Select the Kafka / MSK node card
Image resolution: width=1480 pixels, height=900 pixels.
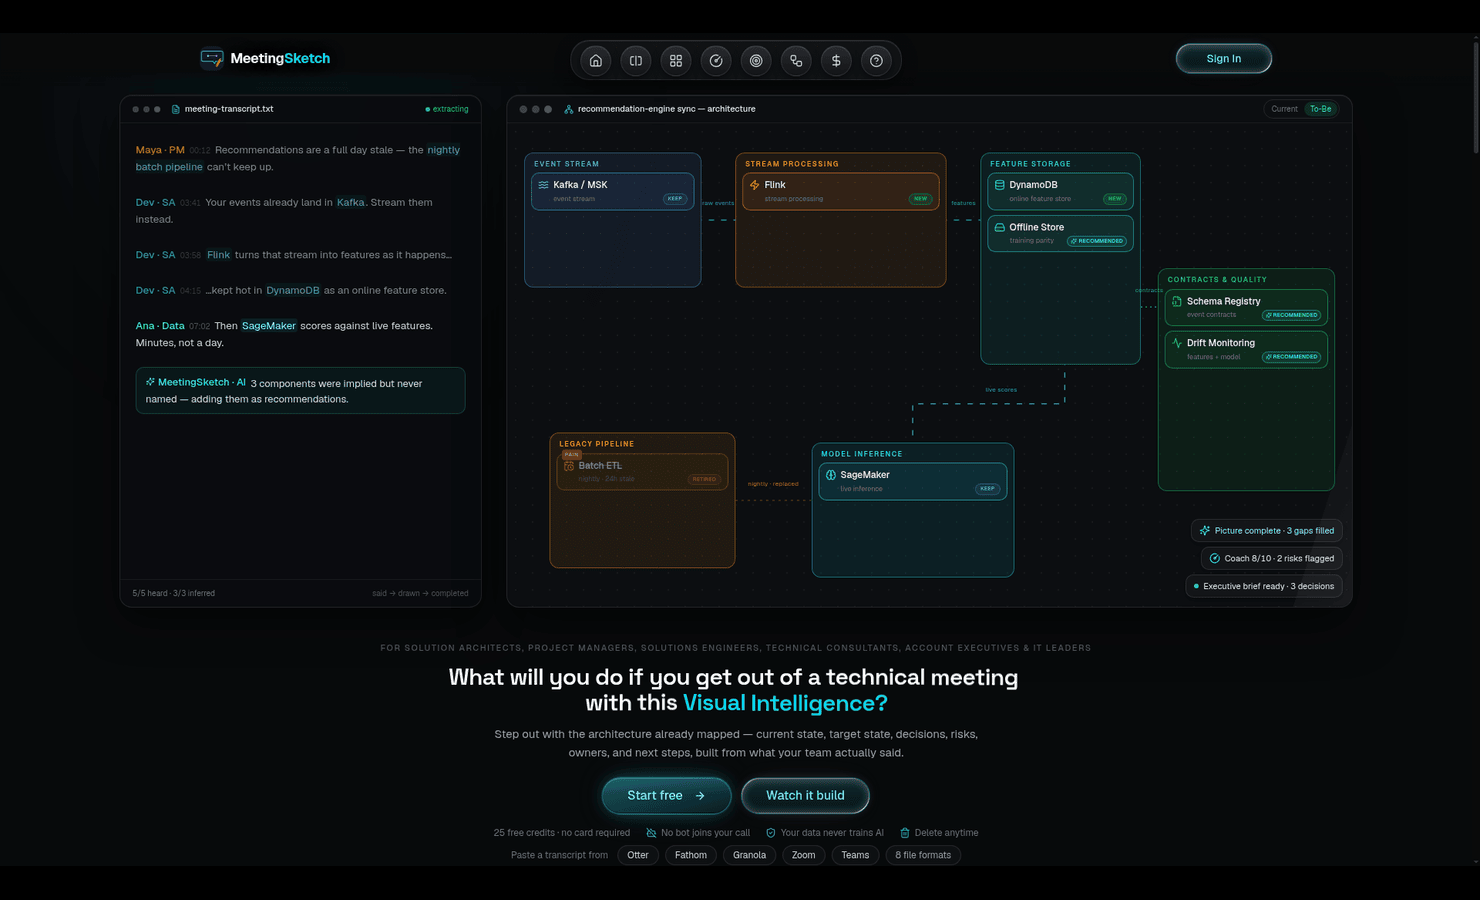click(613, 191)
